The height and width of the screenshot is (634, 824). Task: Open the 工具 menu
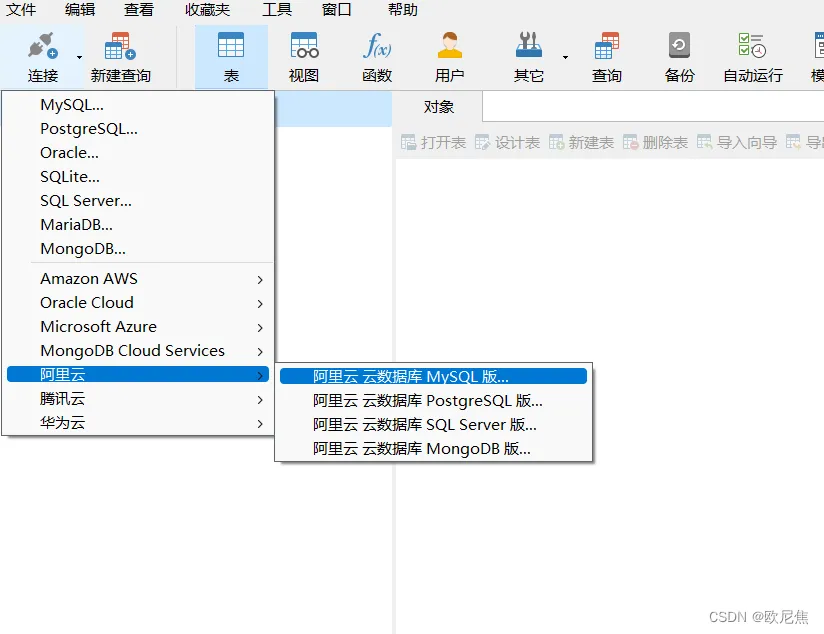pyautogui.click(x=278, y=10)
